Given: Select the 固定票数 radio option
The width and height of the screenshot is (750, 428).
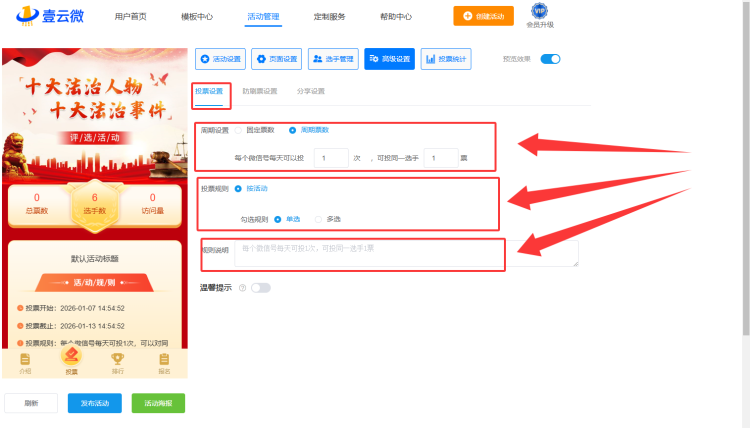Looking at the screenshot, I should click(x=240, y=130).
